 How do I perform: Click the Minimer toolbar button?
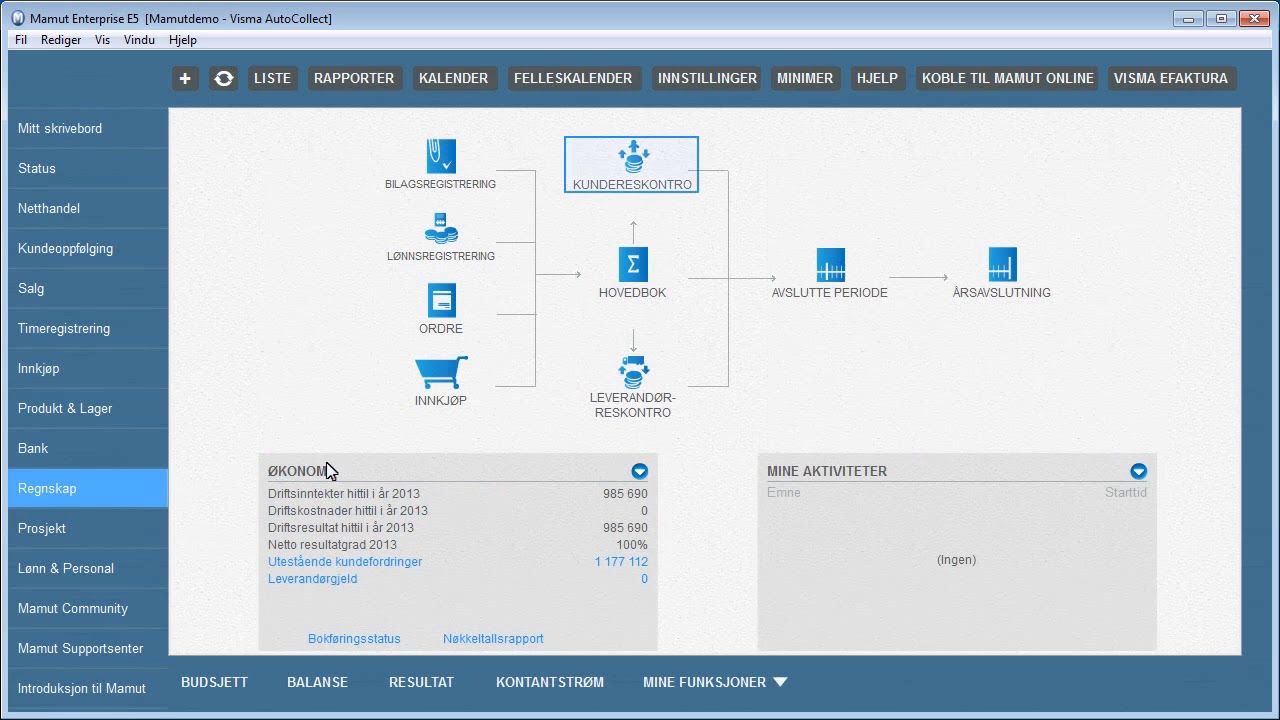[x=805, y=78]
